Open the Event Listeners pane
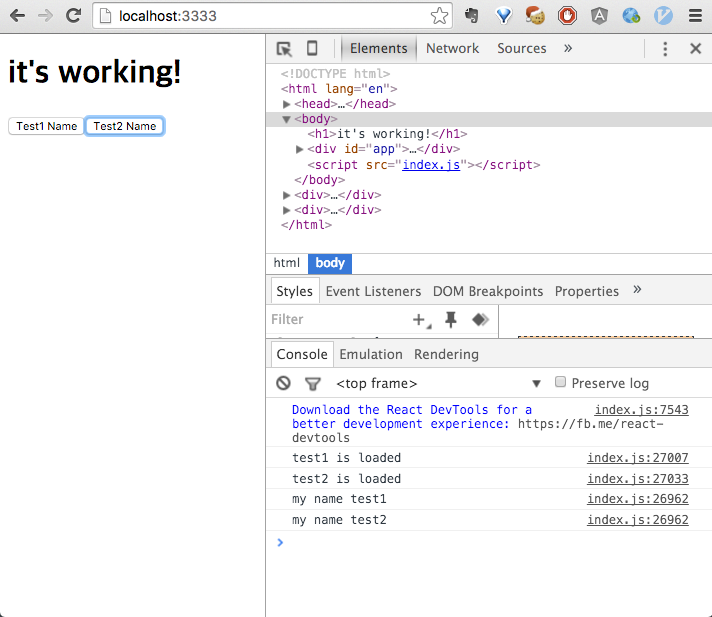712x617 pixels. (x=373, y=291)
